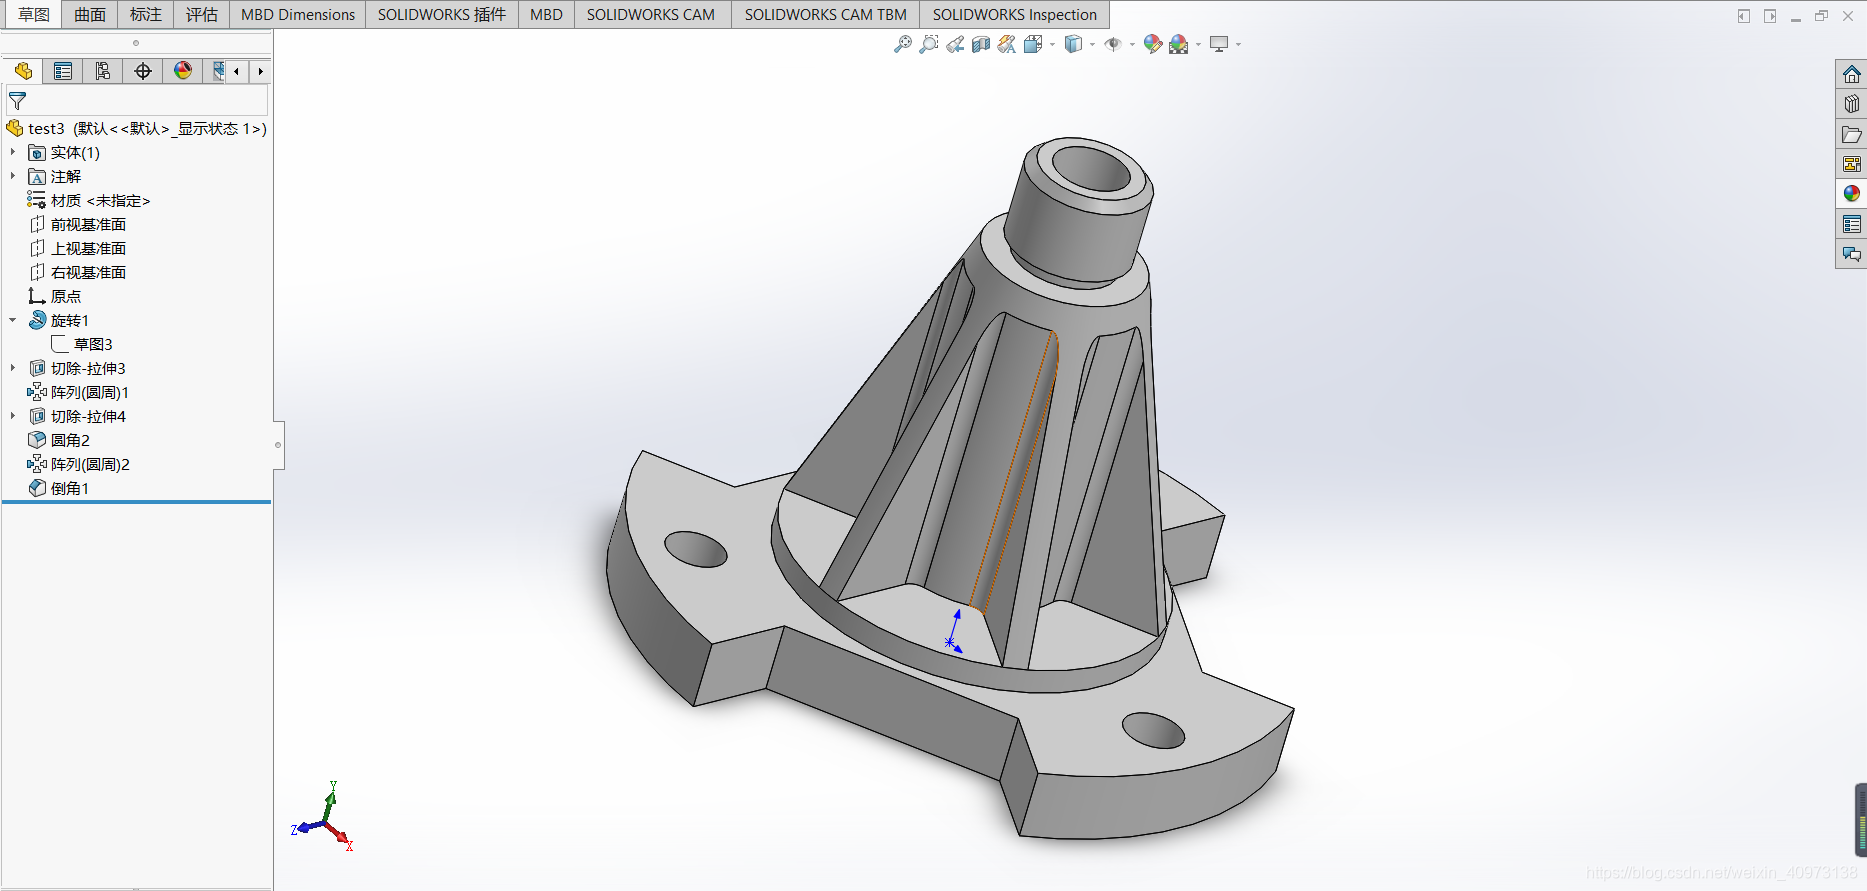Screen dimensions: 1867x891
Task: Open the SOLIDWORKS Inspection tab
Action: (1015, 14)
